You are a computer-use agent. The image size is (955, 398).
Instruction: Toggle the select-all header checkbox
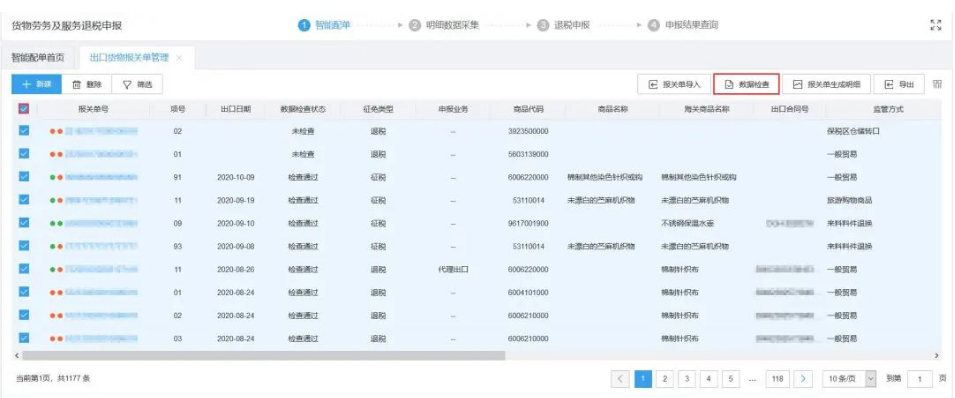pyautogui.click(x=24, y=109)
